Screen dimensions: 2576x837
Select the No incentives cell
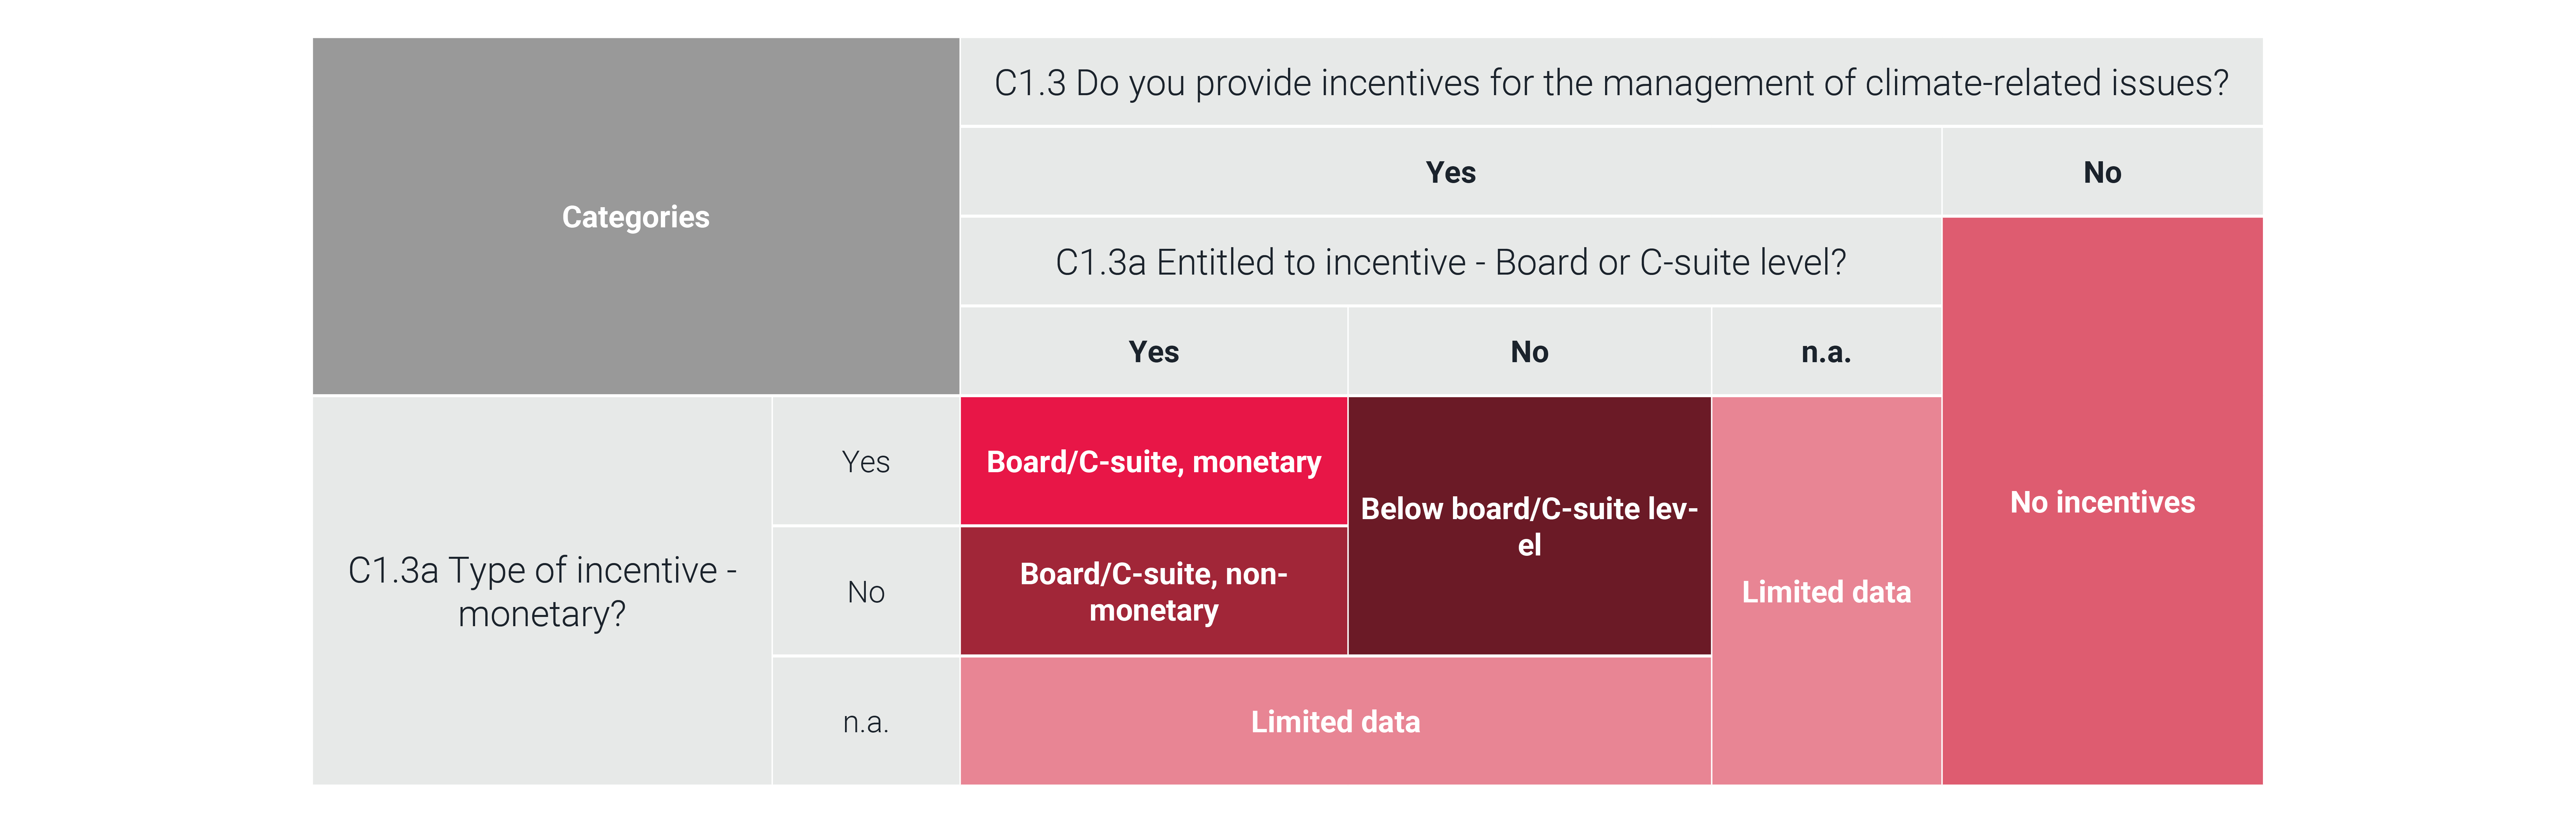click(x=2102, y=501)
